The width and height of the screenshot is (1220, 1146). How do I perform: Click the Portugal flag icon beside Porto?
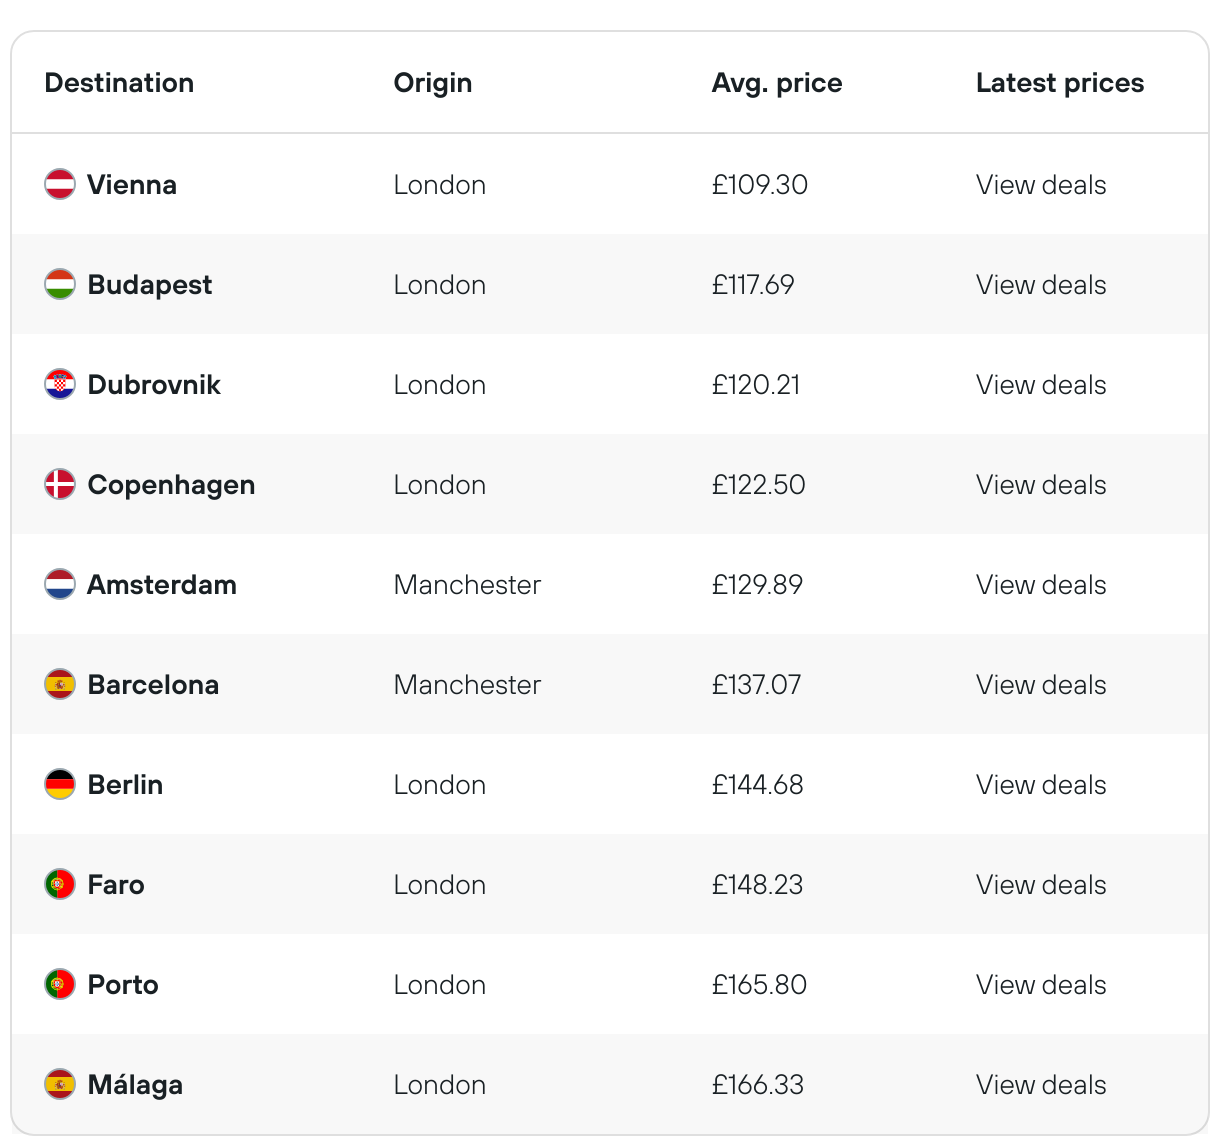pyautogui.click(x=60, y=984)
